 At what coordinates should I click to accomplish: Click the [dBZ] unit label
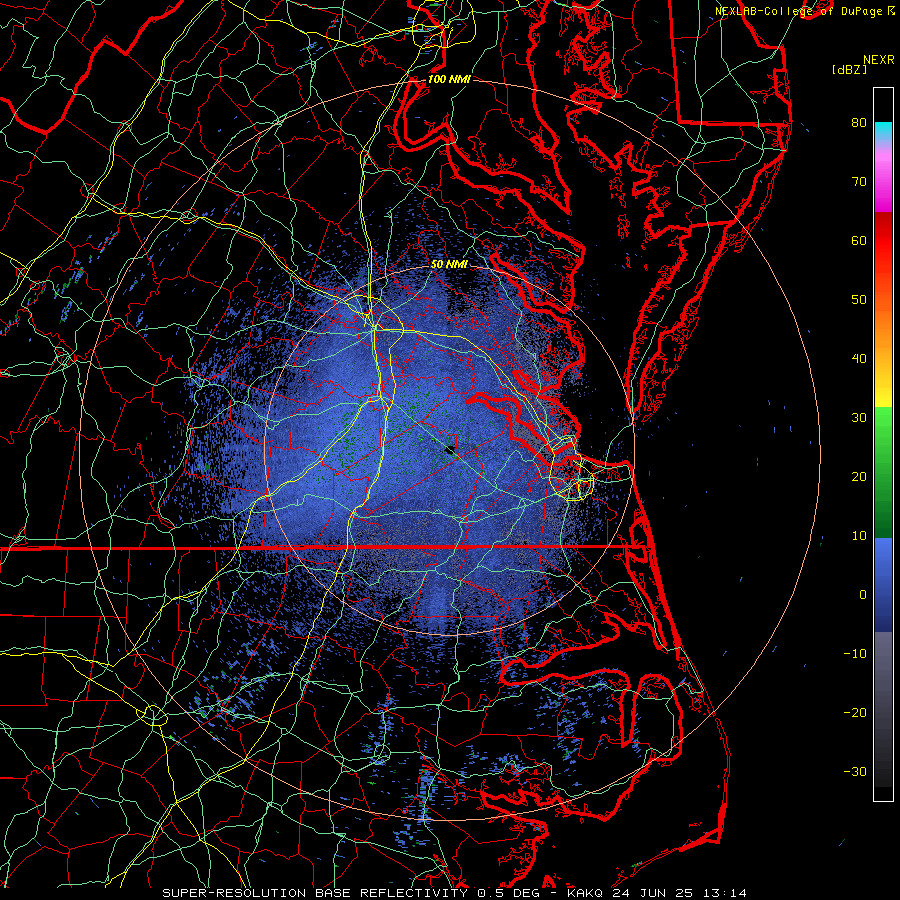point(849,69)
